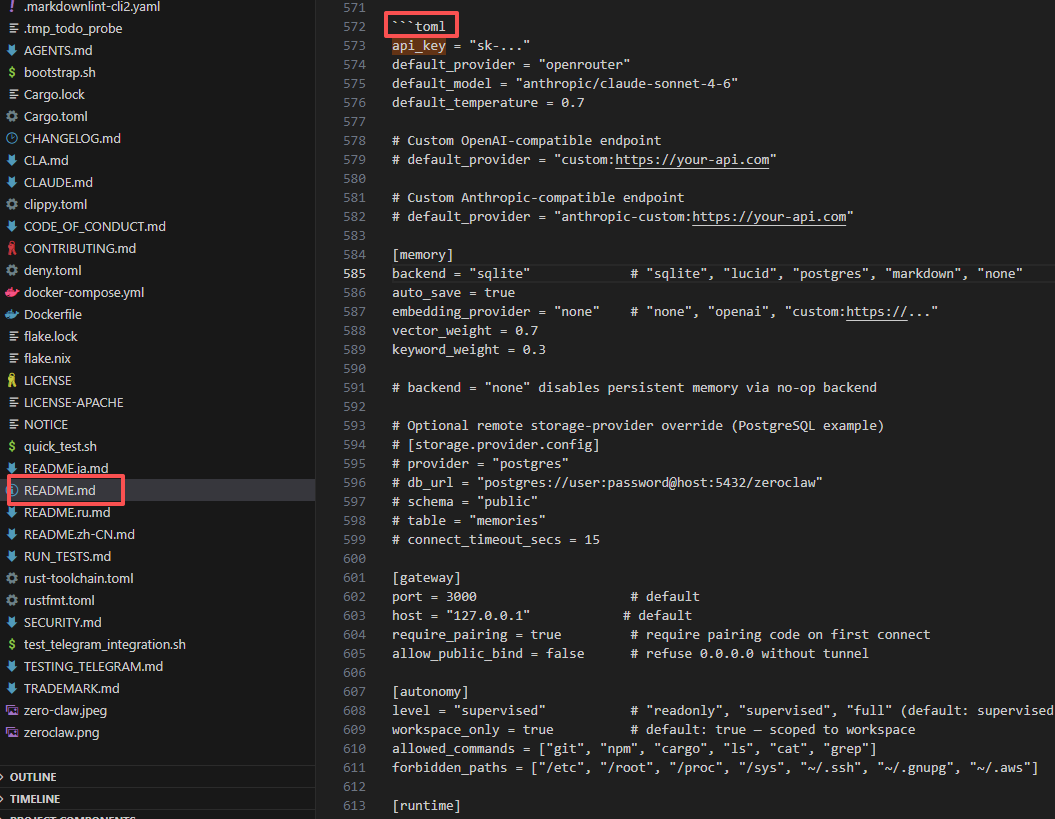The image size is (1055, 819).
Task: Open CLA.md in the explorer
Action: [x=46, y=160]
